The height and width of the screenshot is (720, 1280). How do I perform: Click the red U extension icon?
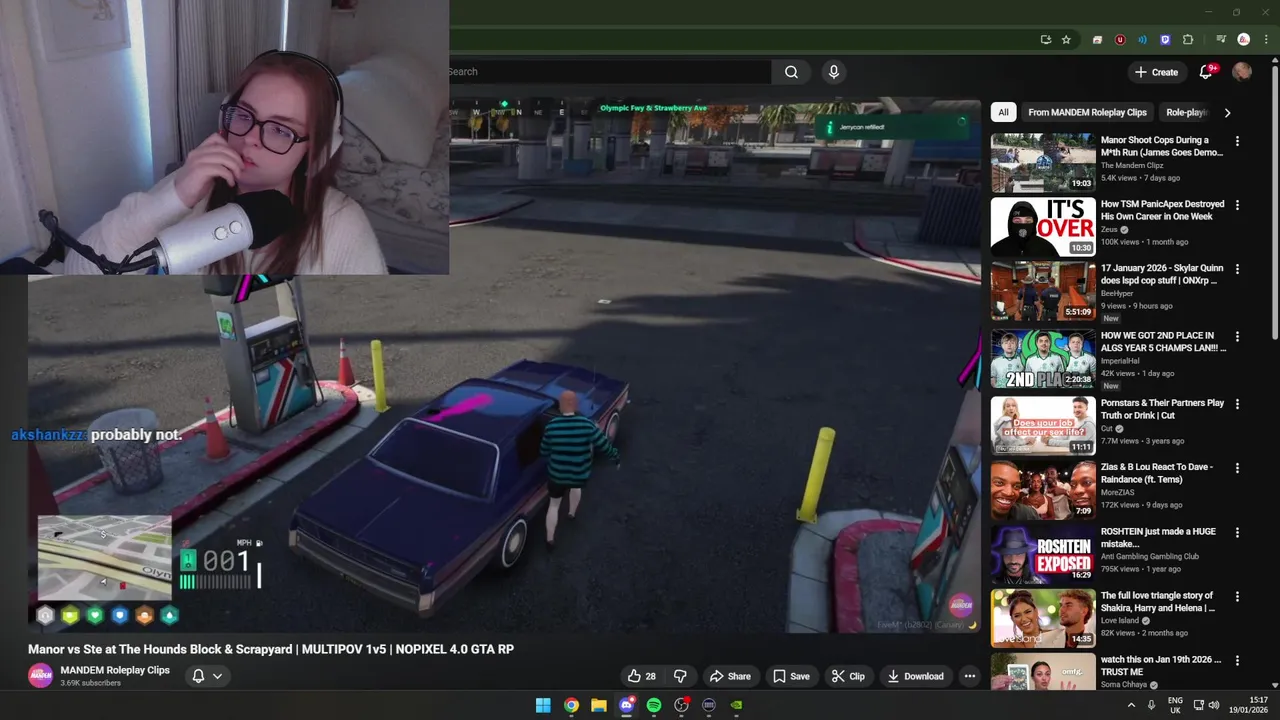1120,40
